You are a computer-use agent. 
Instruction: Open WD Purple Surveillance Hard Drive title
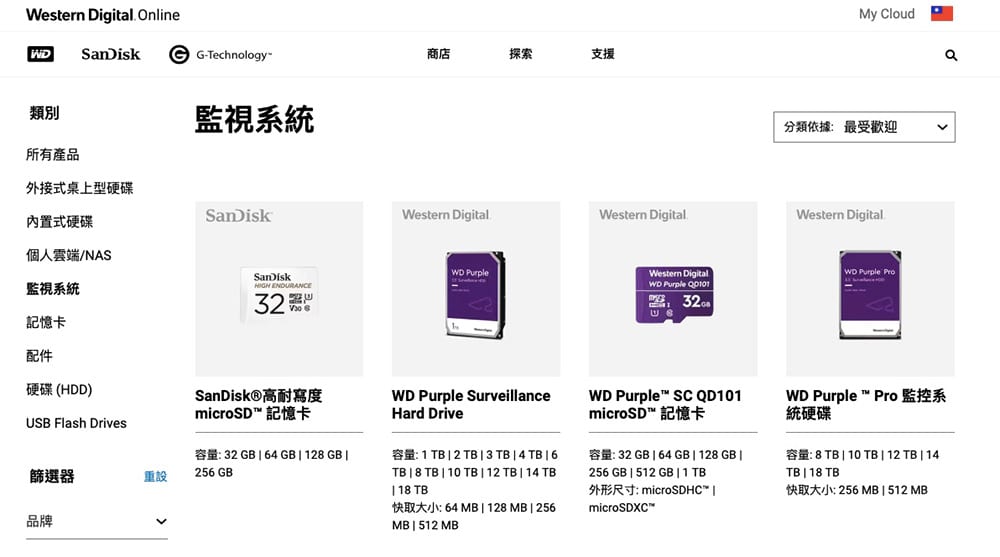coord(471,405)
